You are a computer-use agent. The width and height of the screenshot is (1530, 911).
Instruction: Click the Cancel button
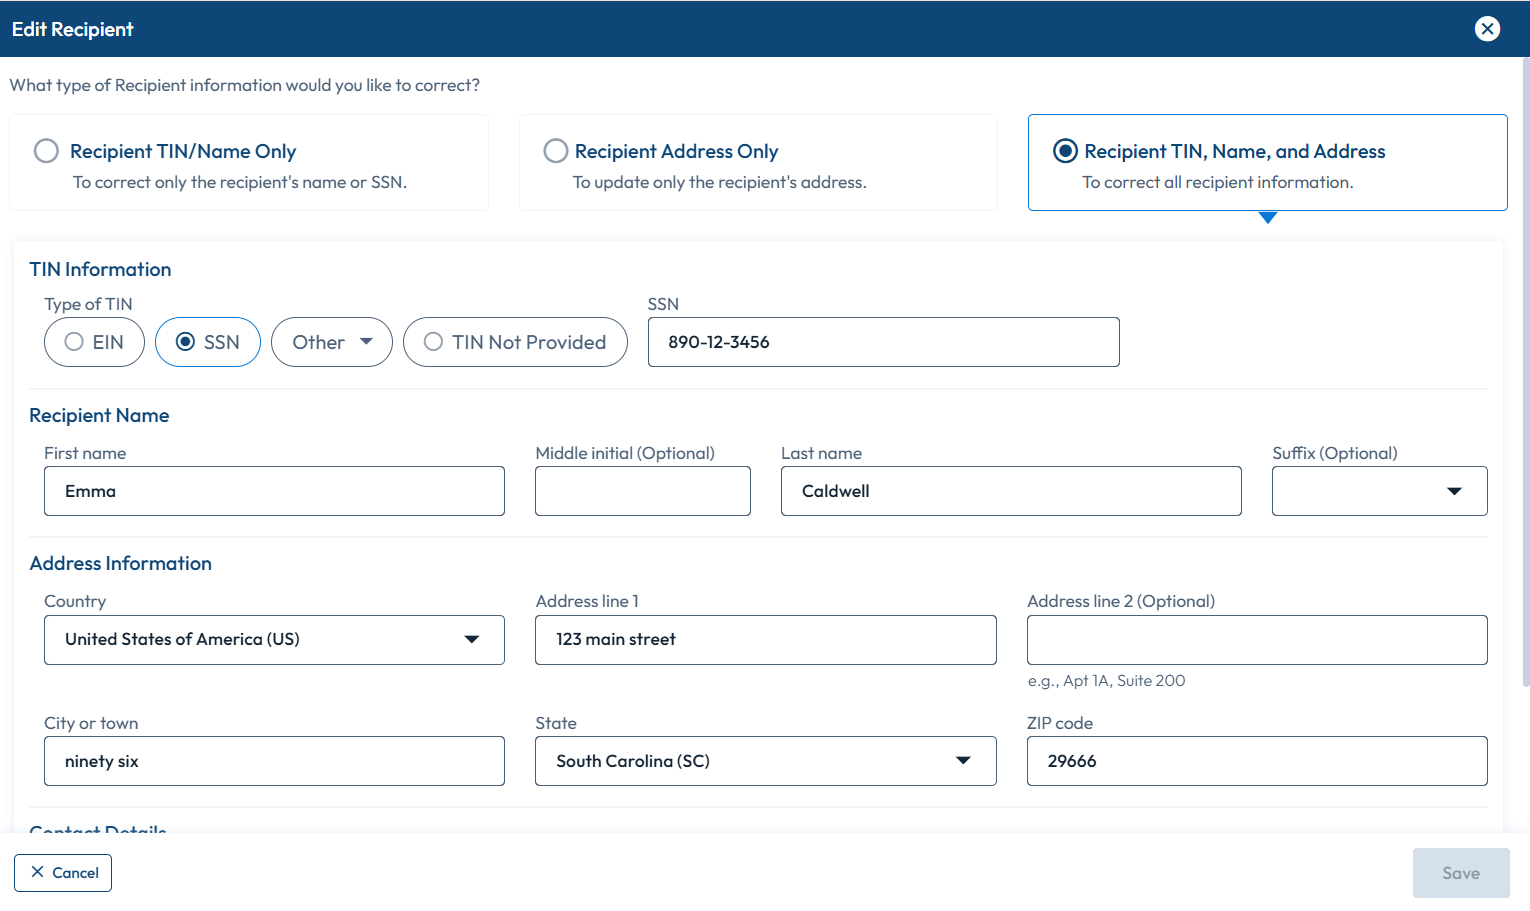pos(62,873)
